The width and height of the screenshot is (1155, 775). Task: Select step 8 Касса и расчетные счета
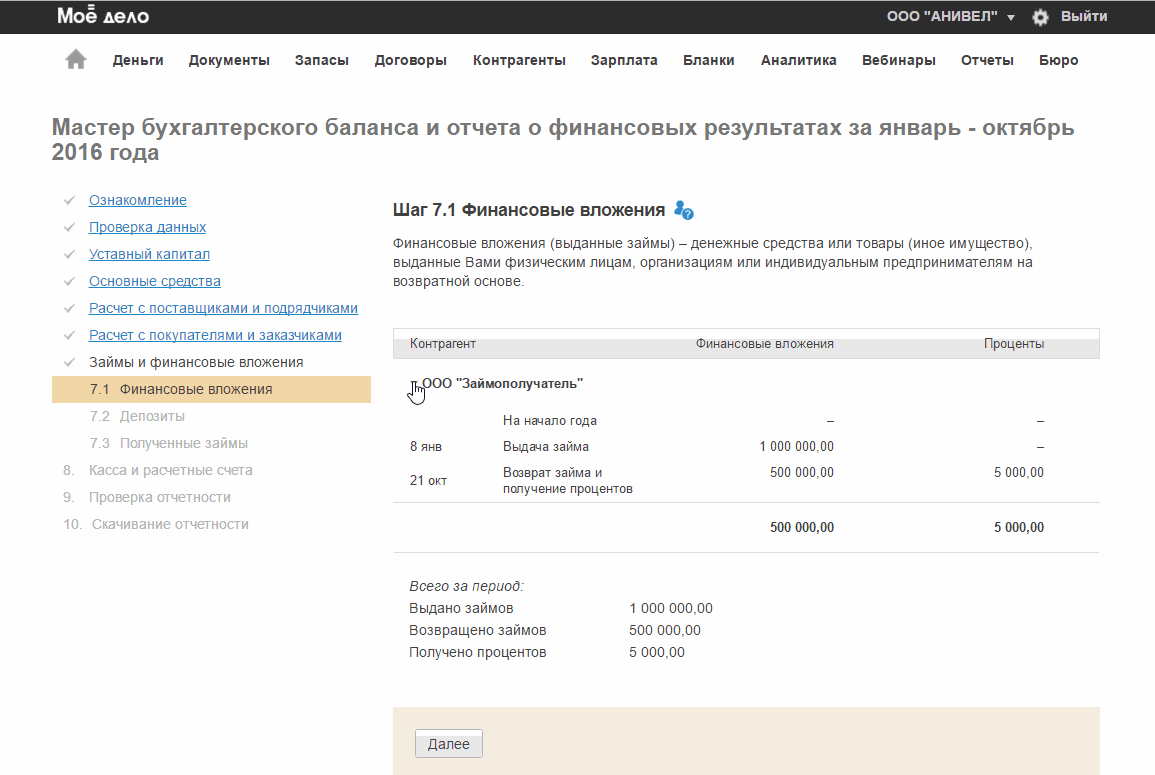pos(158,470)
